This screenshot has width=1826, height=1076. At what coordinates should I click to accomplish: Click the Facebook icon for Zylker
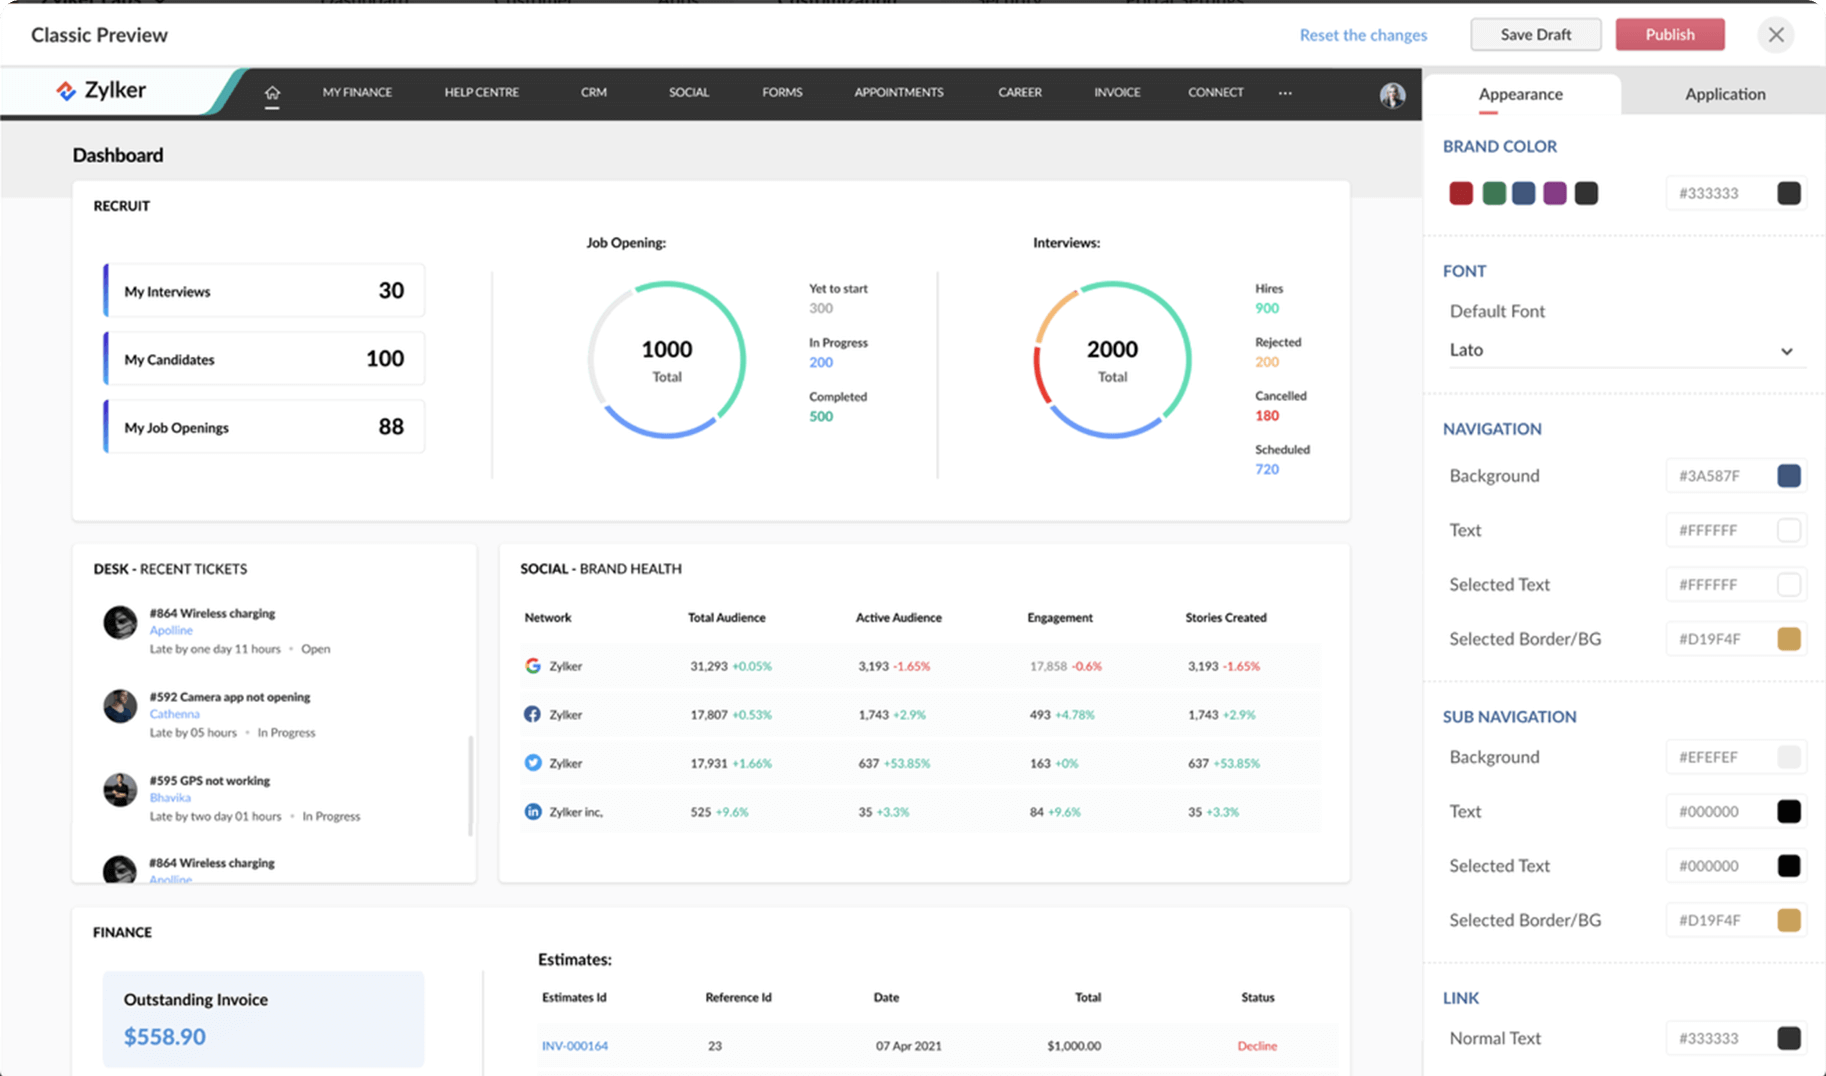tap(533, 713)
